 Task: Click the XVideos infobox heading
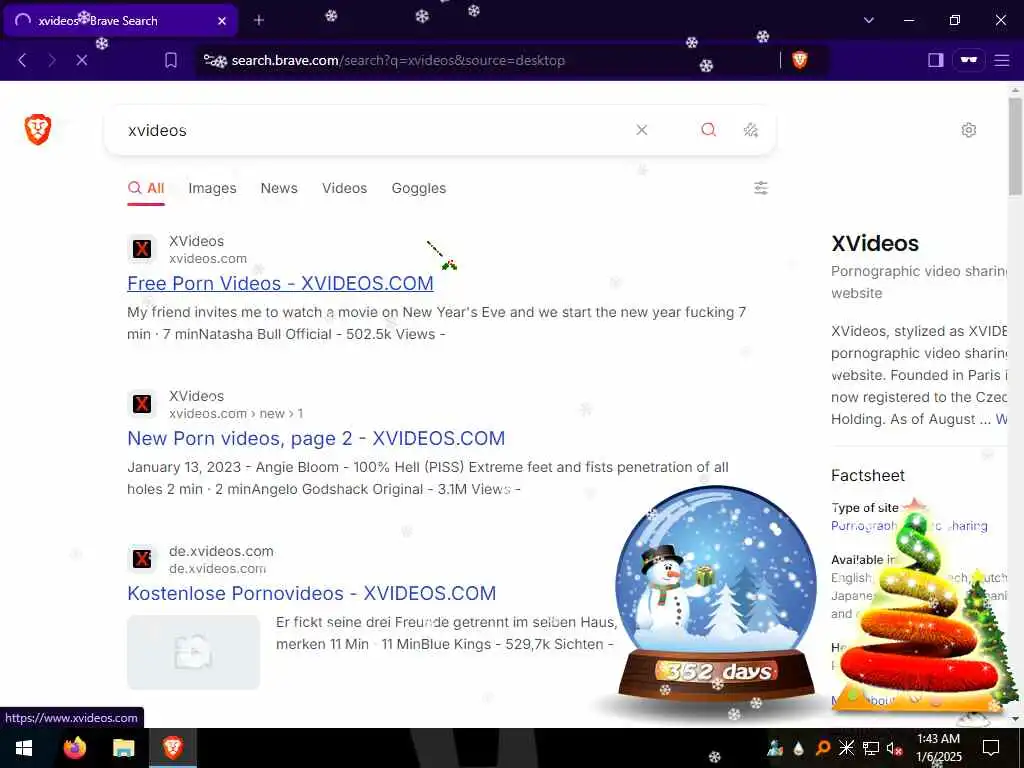[x=874, y=244]
